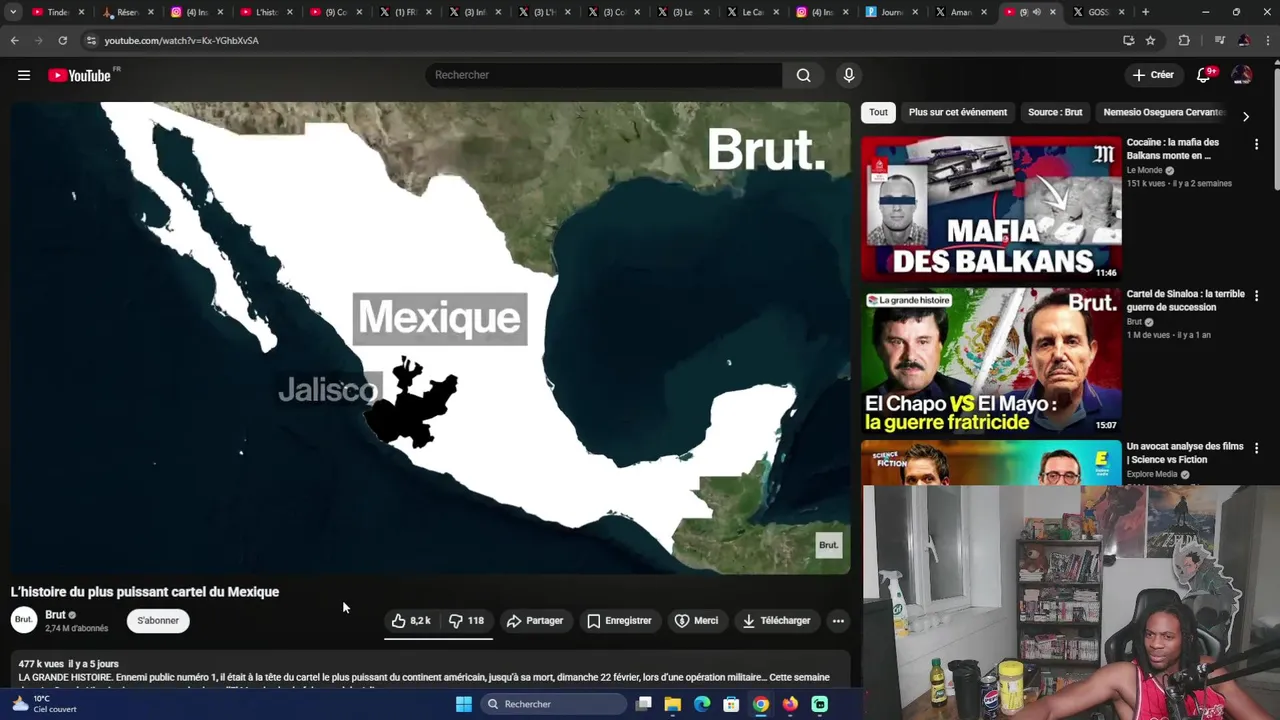Image resolution: width=1280 pixels, height=720 pixels.
Task: Start voice search with the microphone
Action: tap(849, 75)
